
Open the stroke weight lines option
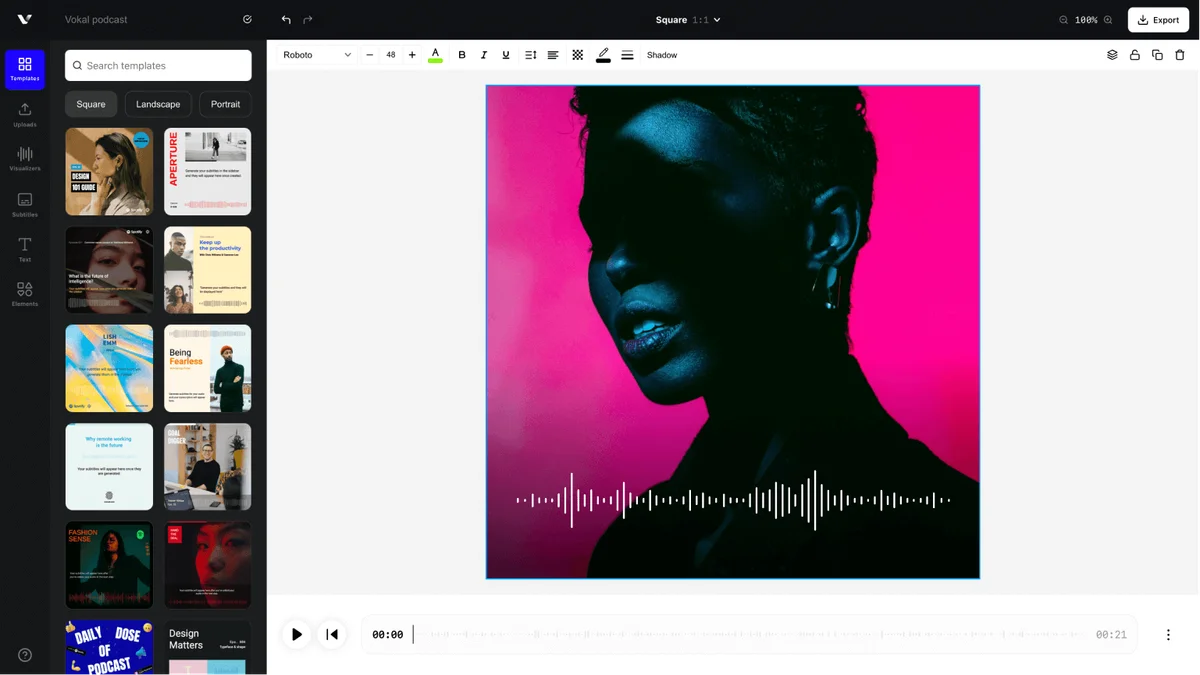pos(627,55)
